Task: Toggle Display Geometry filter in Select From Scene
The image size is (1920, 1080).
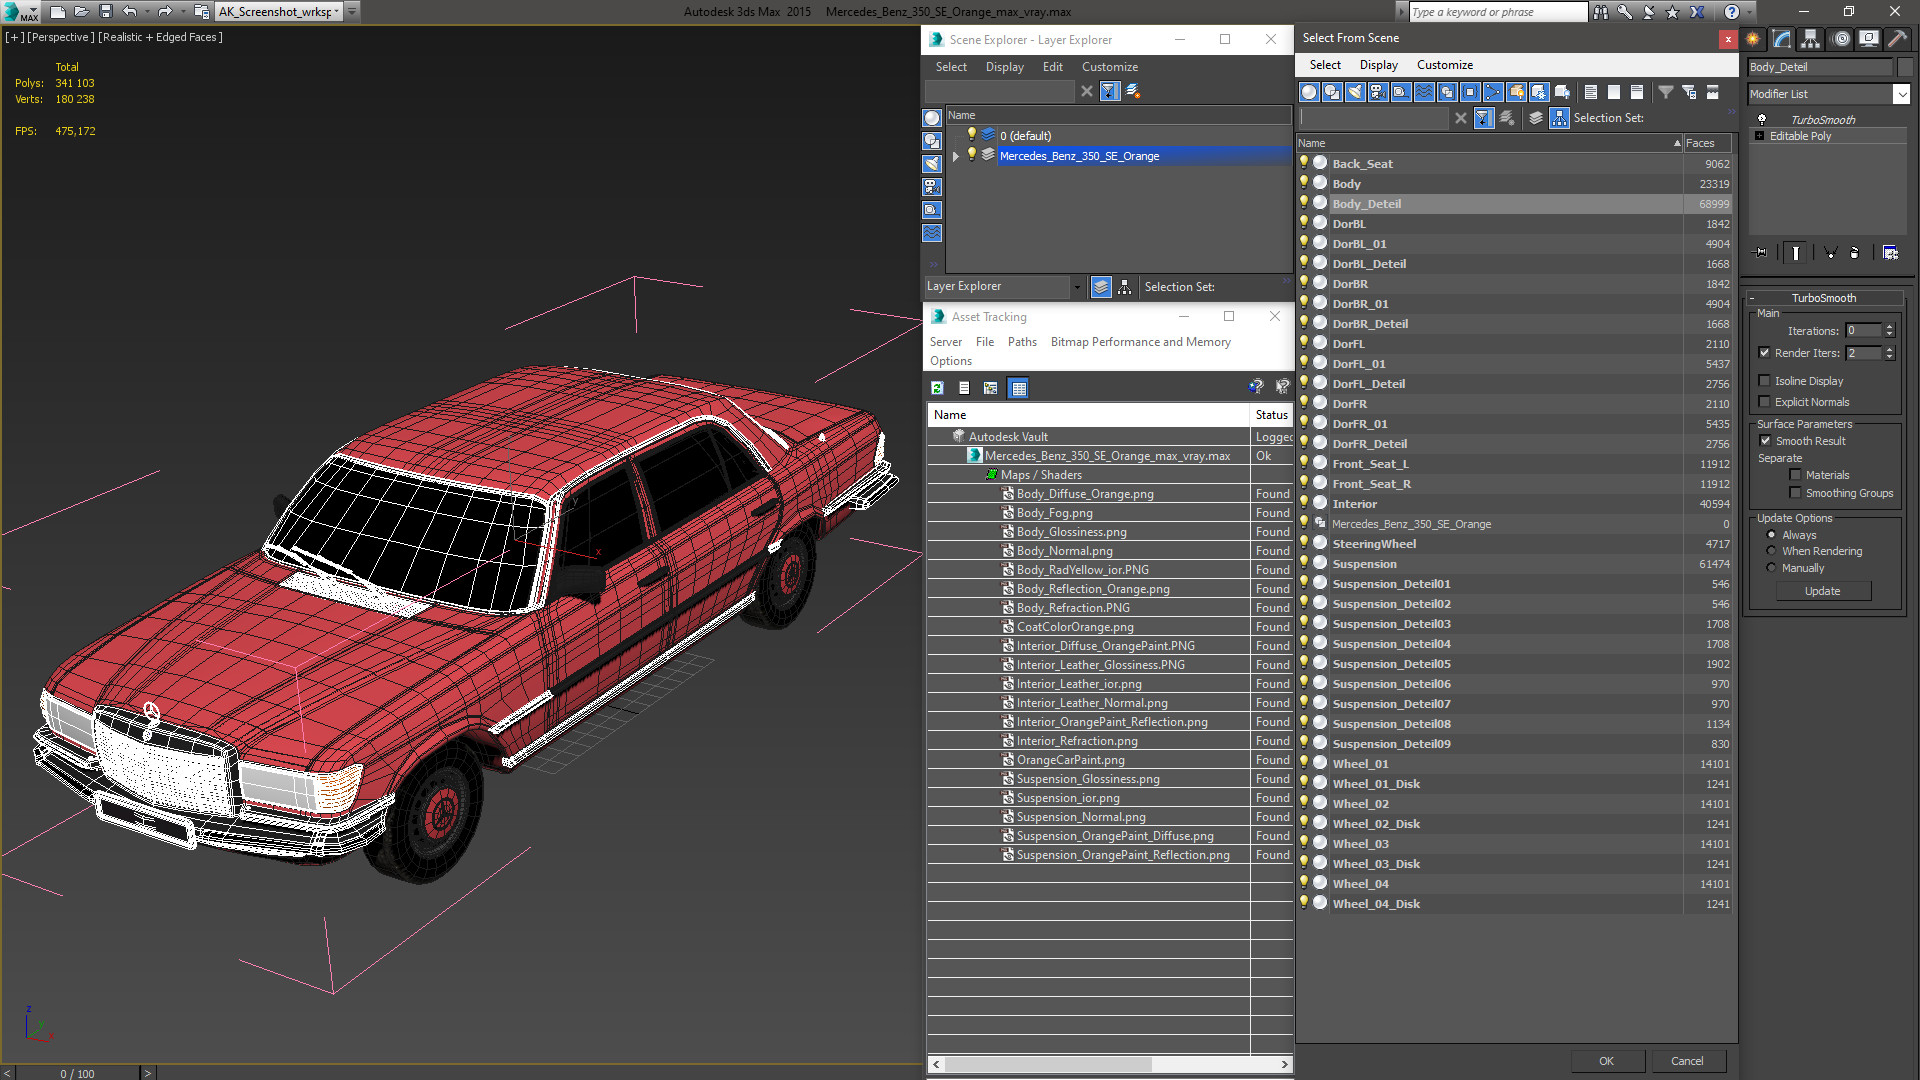Action: pos(1309,92)
